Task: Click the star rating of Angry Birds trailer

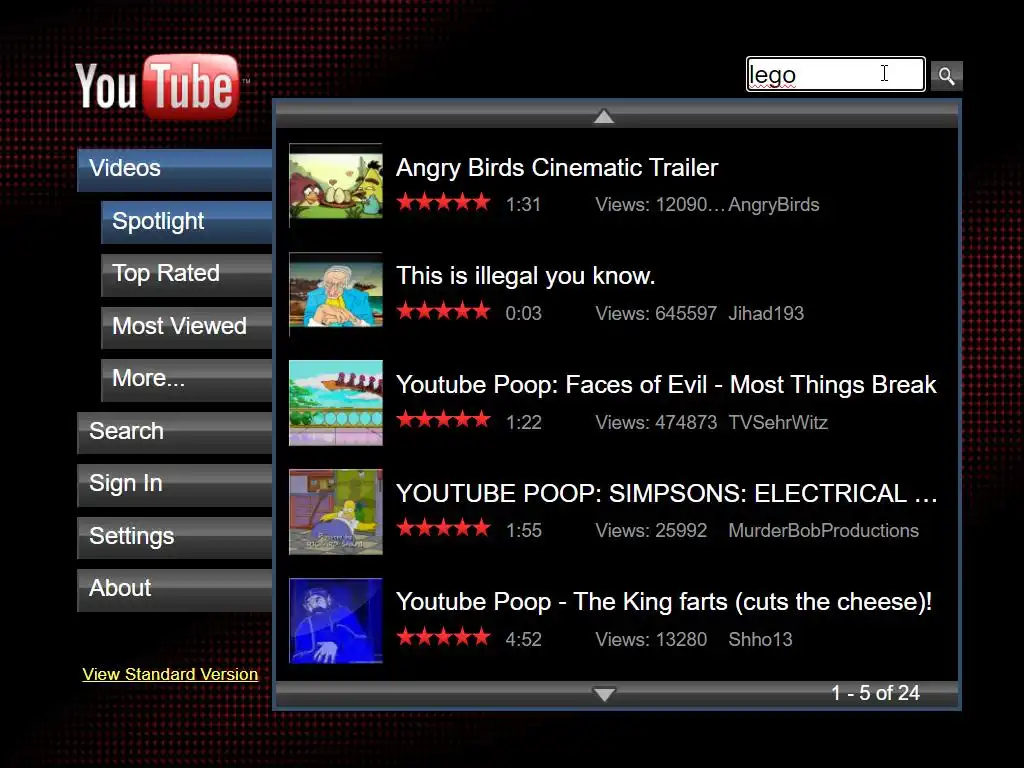Action: [443, 202]
